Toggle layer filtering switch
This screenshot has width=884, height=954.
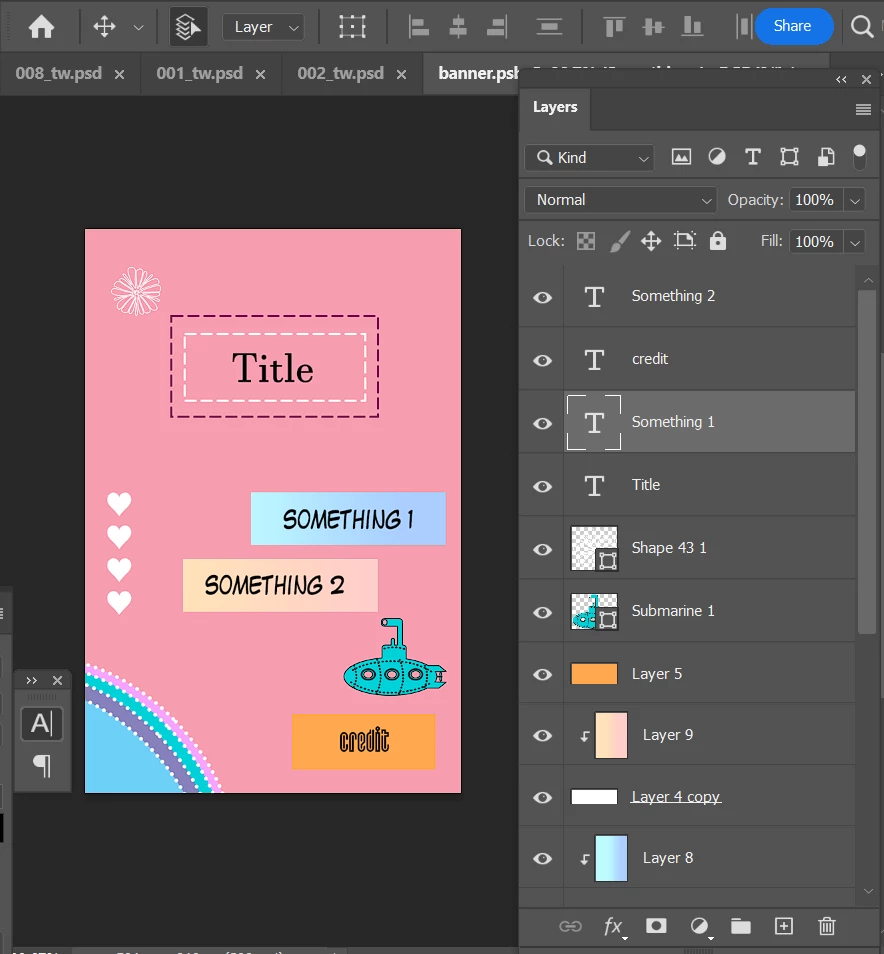(x=859, y=157)
